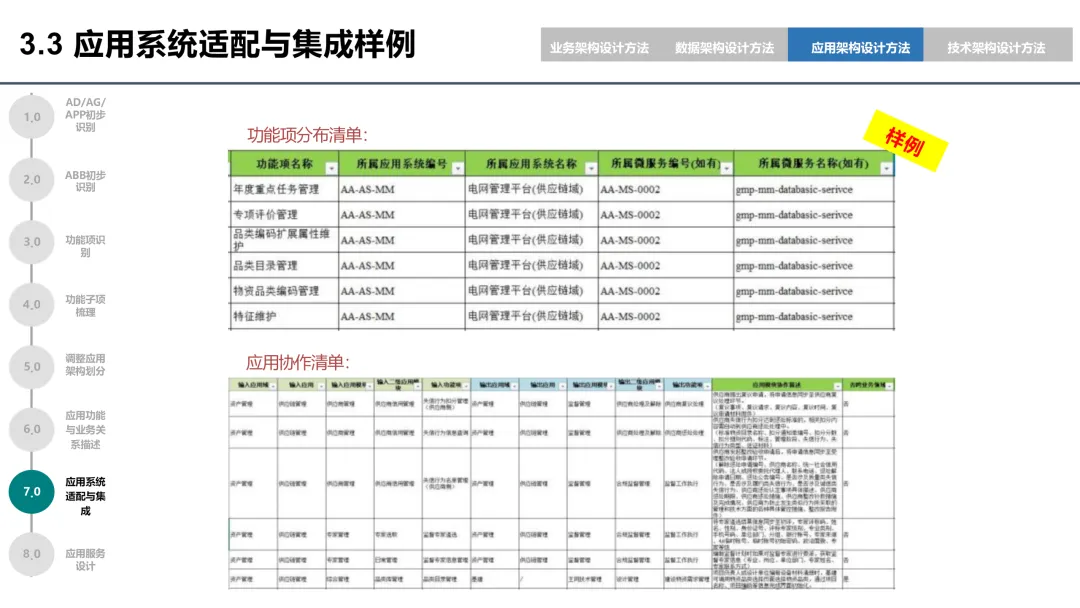Switch to the 数据架构设计方法 tab

click(724, 48)
